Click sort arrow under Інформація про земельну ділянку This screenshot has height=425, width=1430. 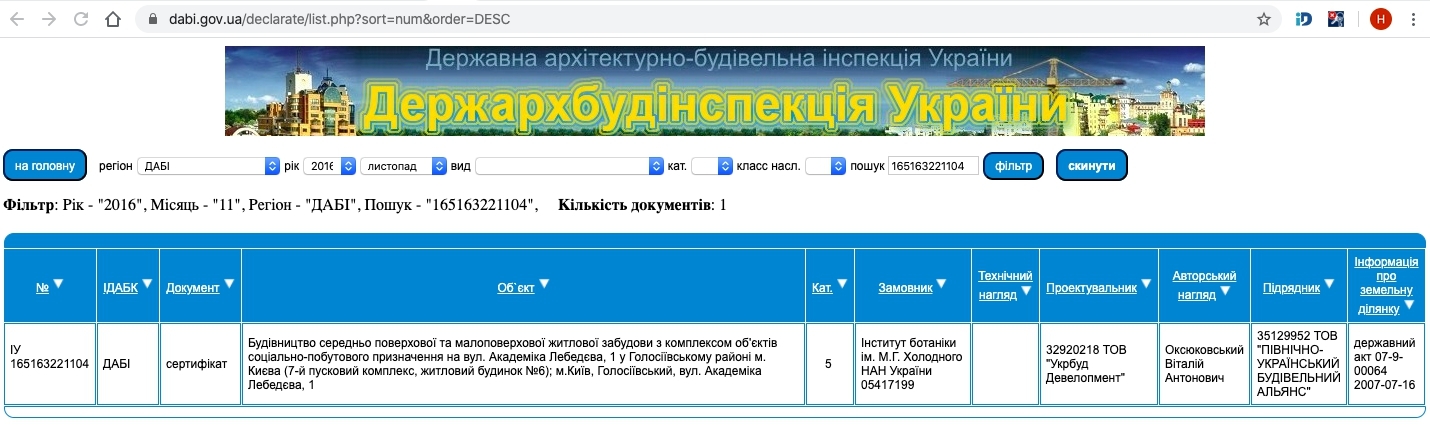[1409, 305]
